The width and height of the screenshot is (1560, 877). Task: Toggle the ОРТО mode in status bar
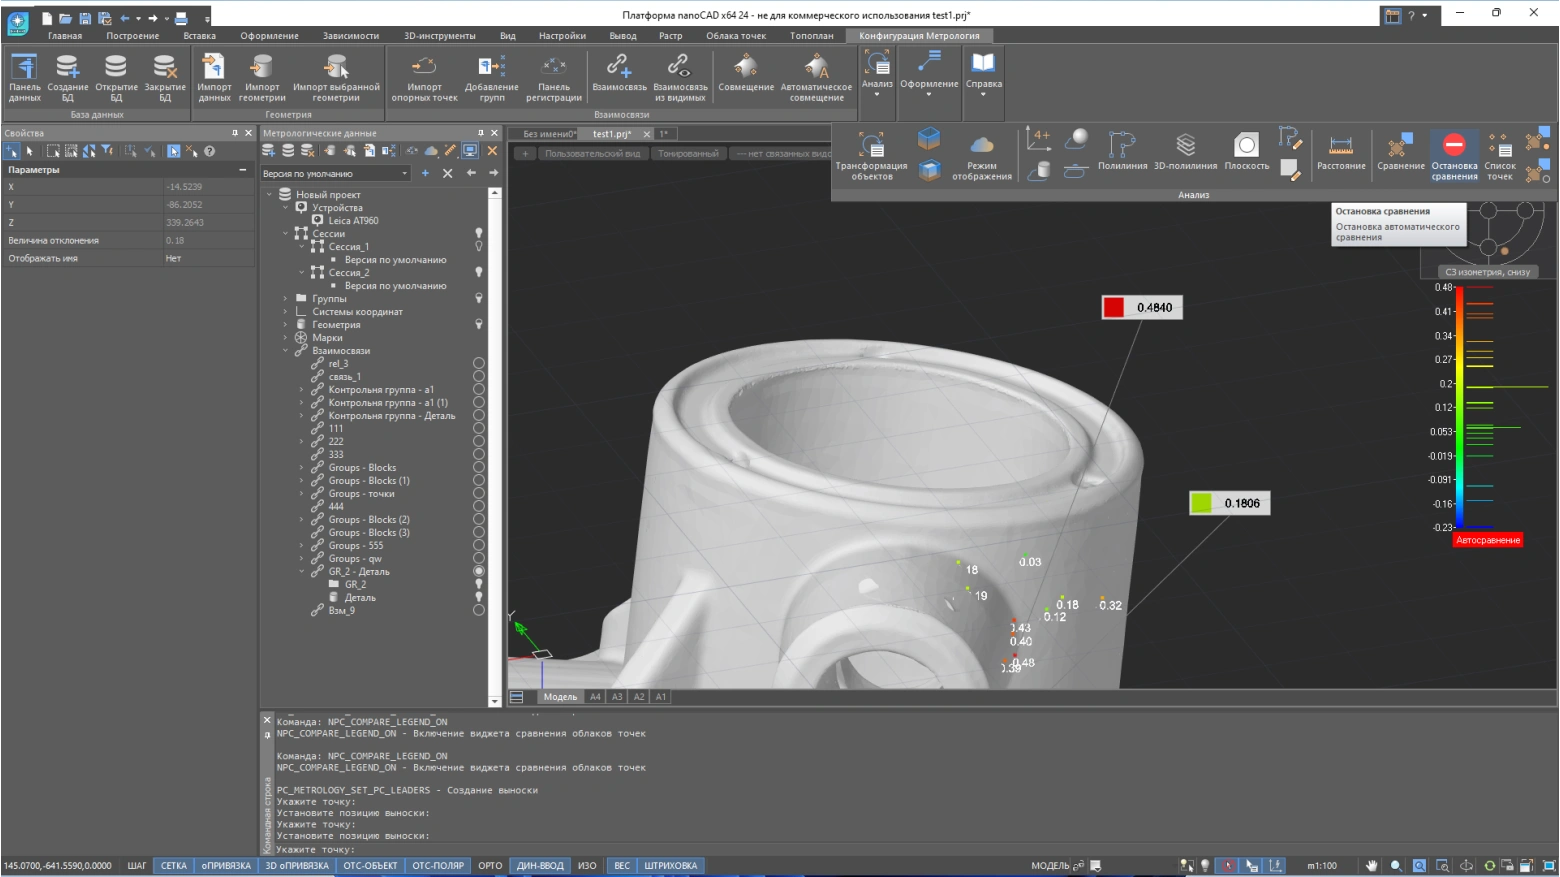click(490, 866)
